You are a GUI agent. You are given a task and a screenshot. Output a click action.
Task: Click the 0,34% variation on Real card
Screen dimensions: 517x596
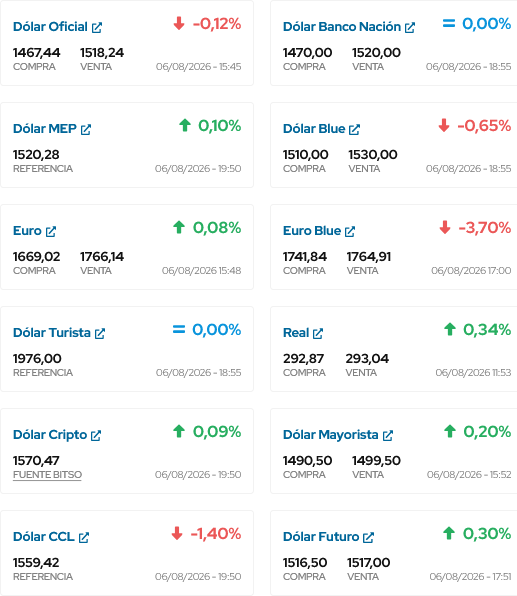(487, 330)
